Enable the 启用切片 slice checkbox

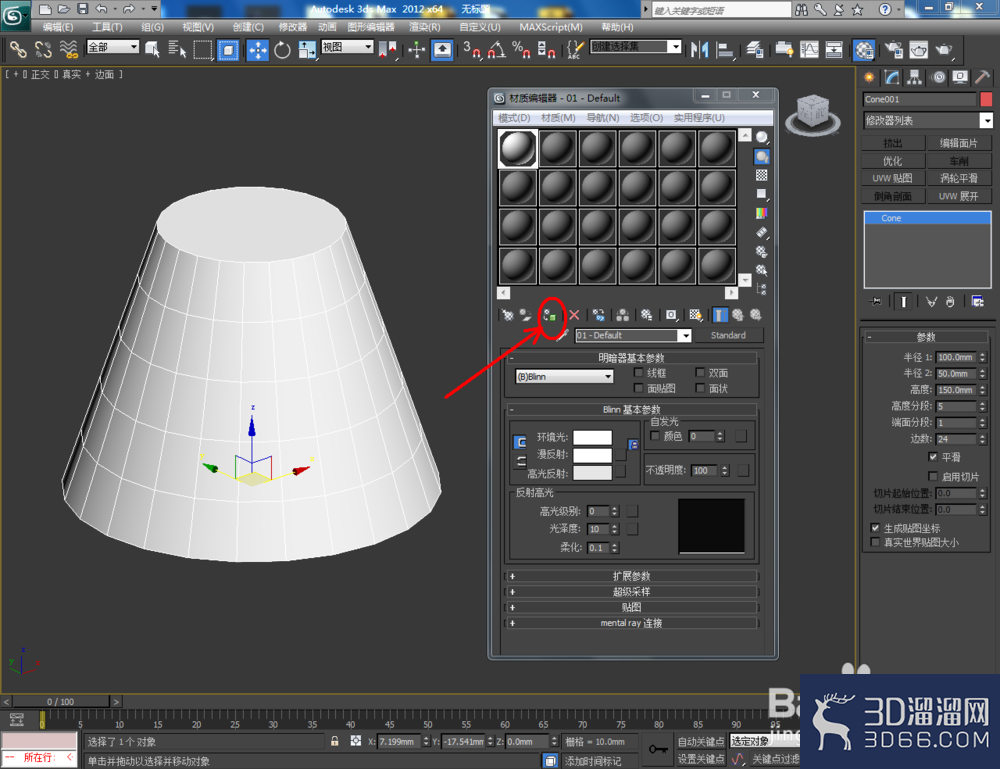(933, 476)
